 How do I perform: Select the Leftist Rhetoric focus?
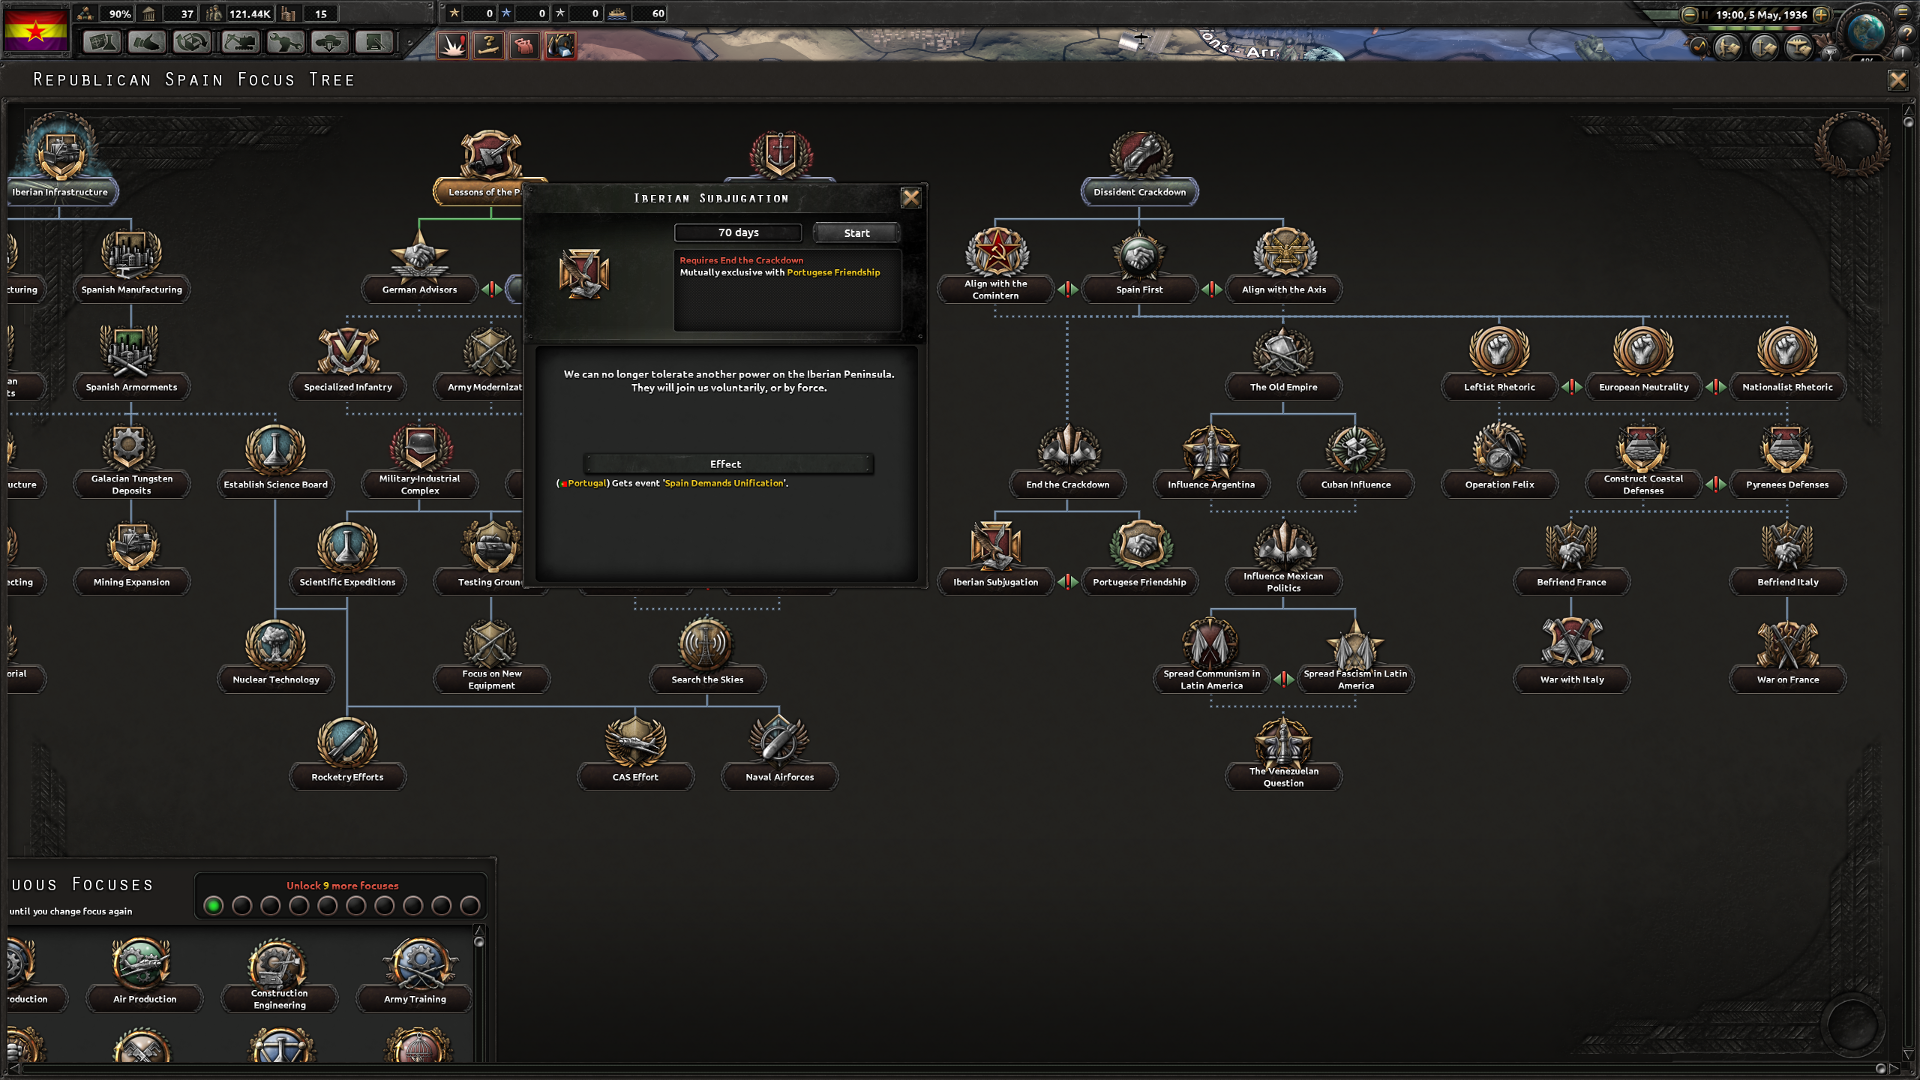click(x=1500, y=362)
